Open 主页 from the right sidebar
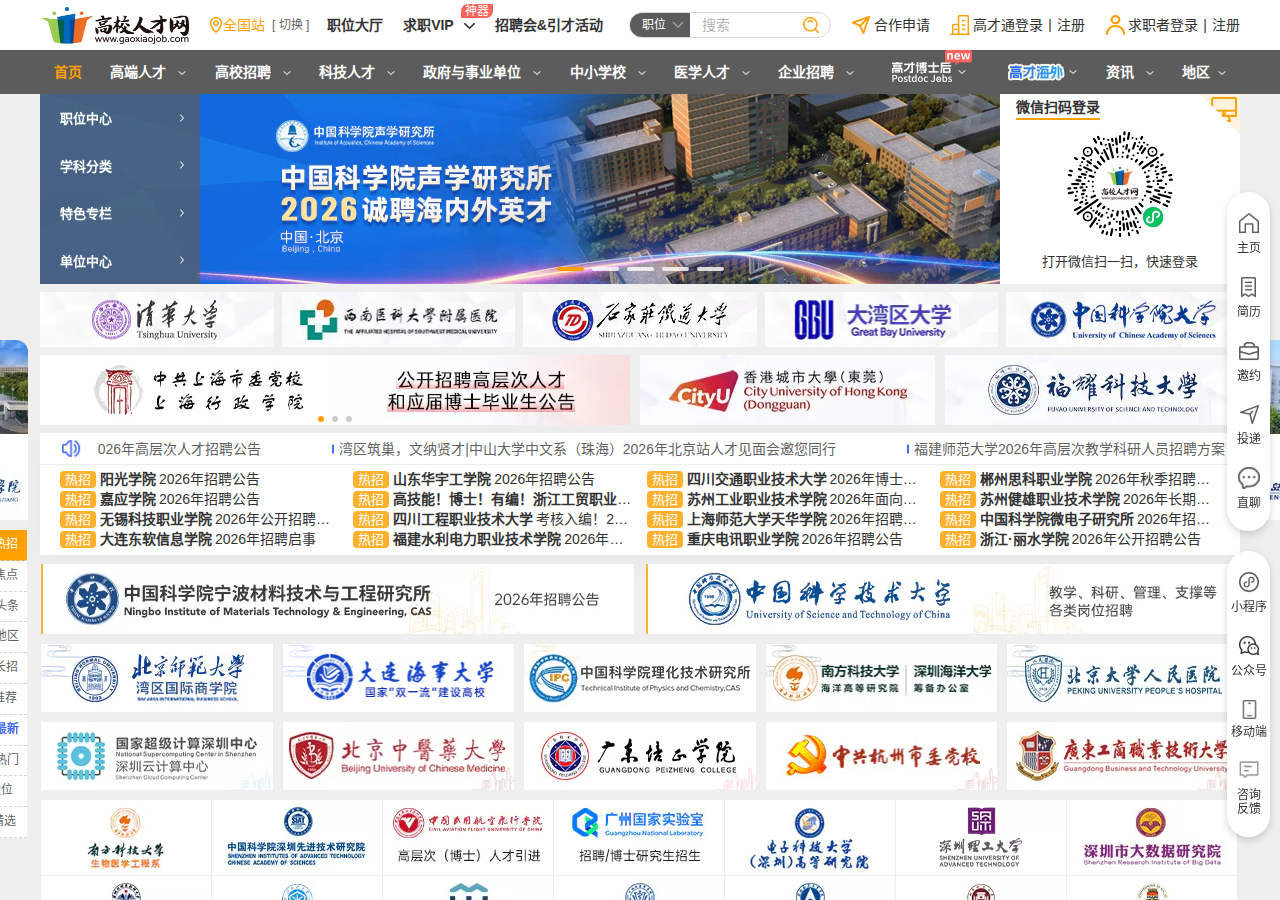The height and width of the screenshot is (900, 1280). point(1249,234)
